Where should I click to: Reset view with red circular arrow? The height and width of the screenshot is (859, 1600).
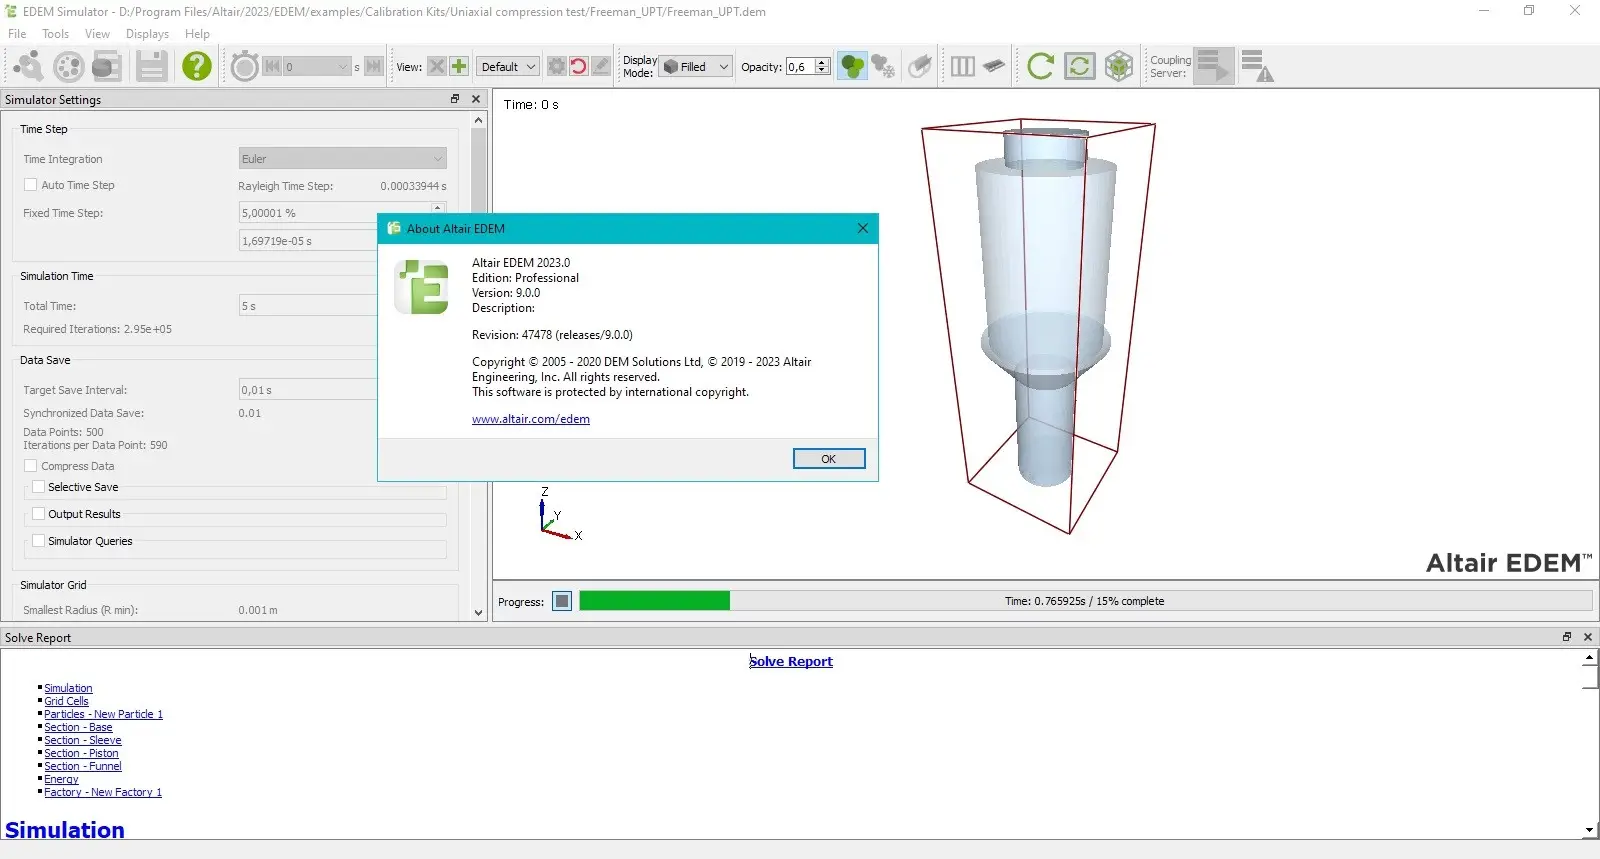tap(578, 66)
